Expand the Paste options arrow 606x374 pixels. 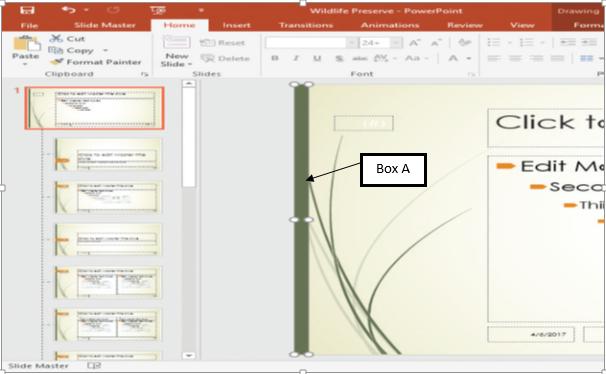tap(26, 64)
